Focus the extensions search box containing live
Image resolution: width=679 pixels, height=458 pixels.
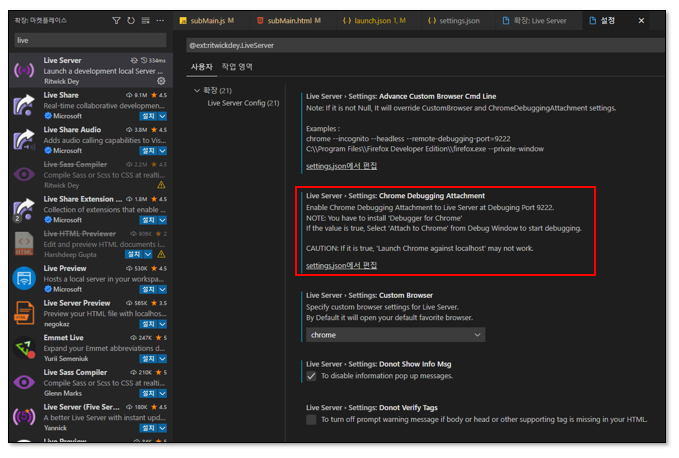pyautogui.click(x=90, y=40)
